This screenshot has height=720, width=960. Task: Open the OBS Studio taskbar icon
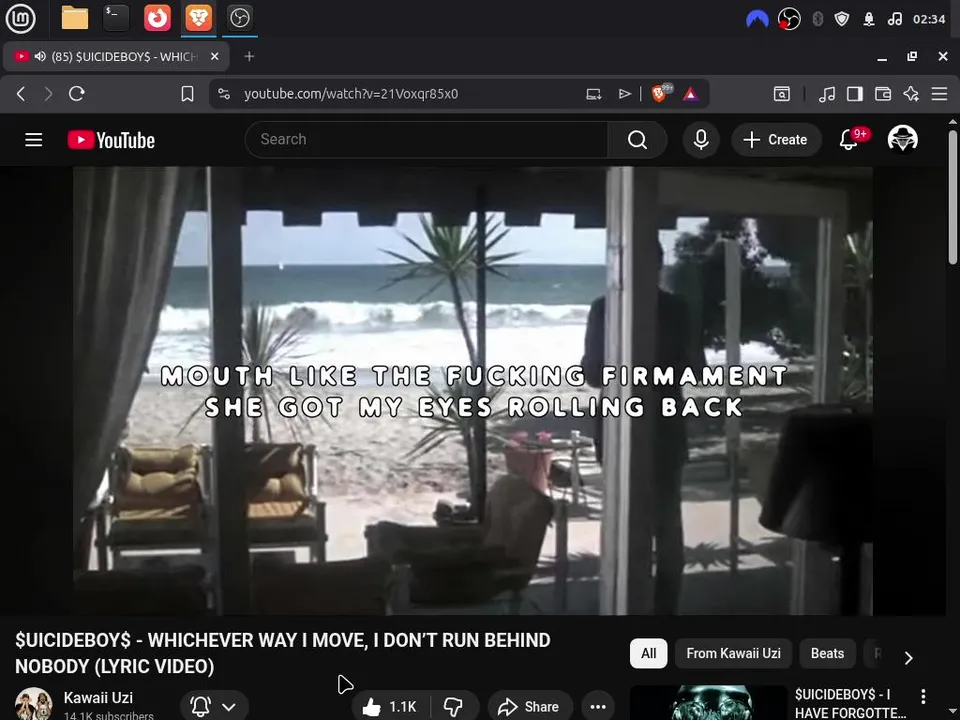(239, 18)
